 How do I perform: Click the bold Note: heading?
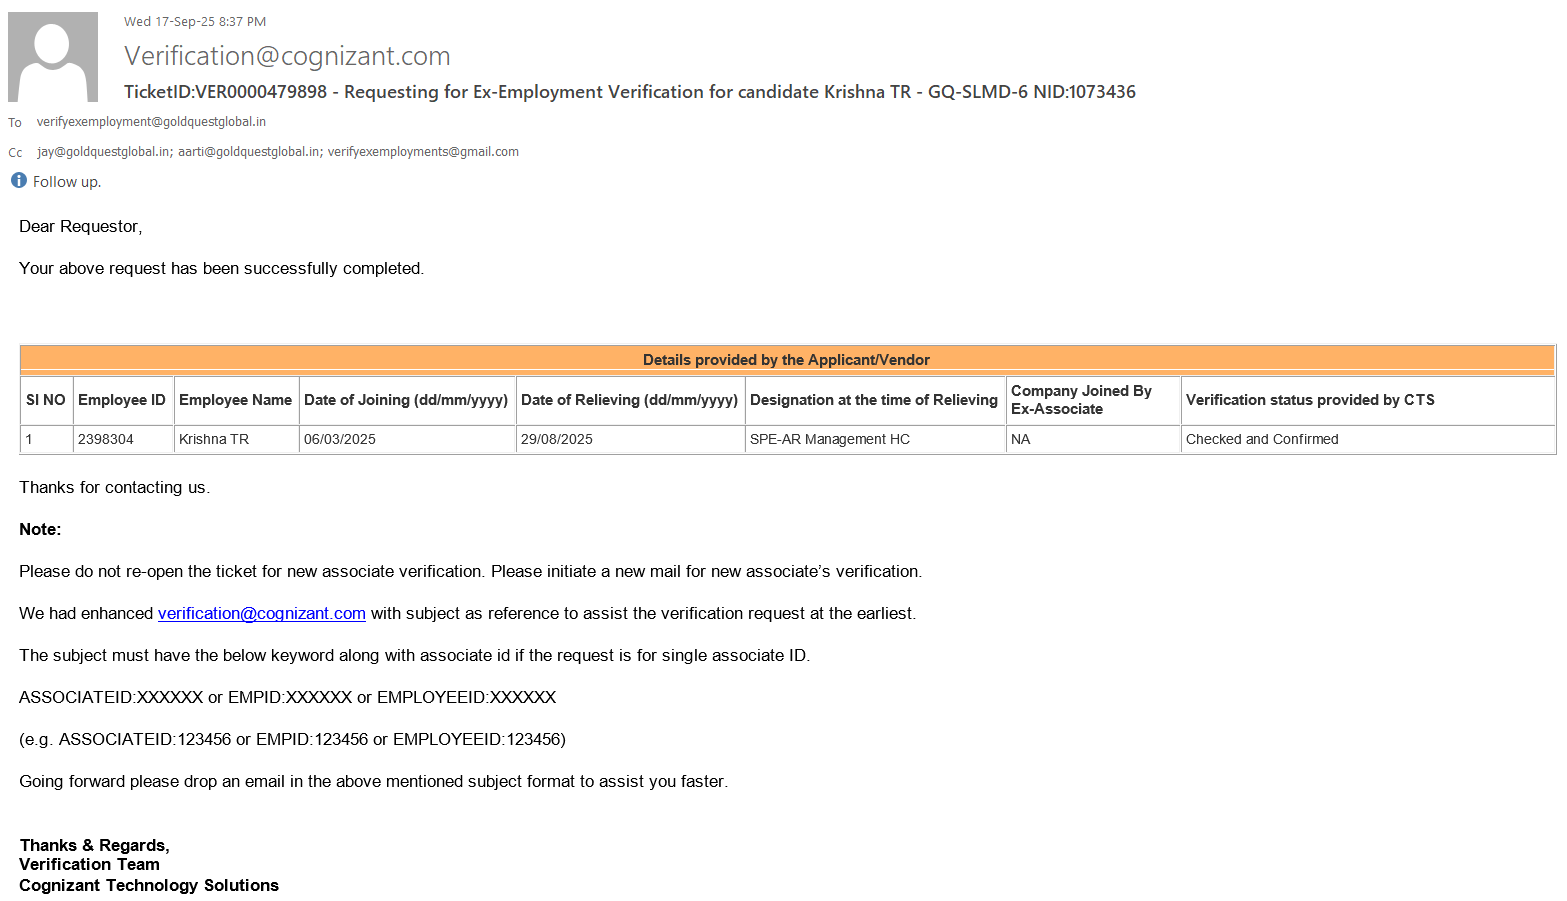point(40,530)
